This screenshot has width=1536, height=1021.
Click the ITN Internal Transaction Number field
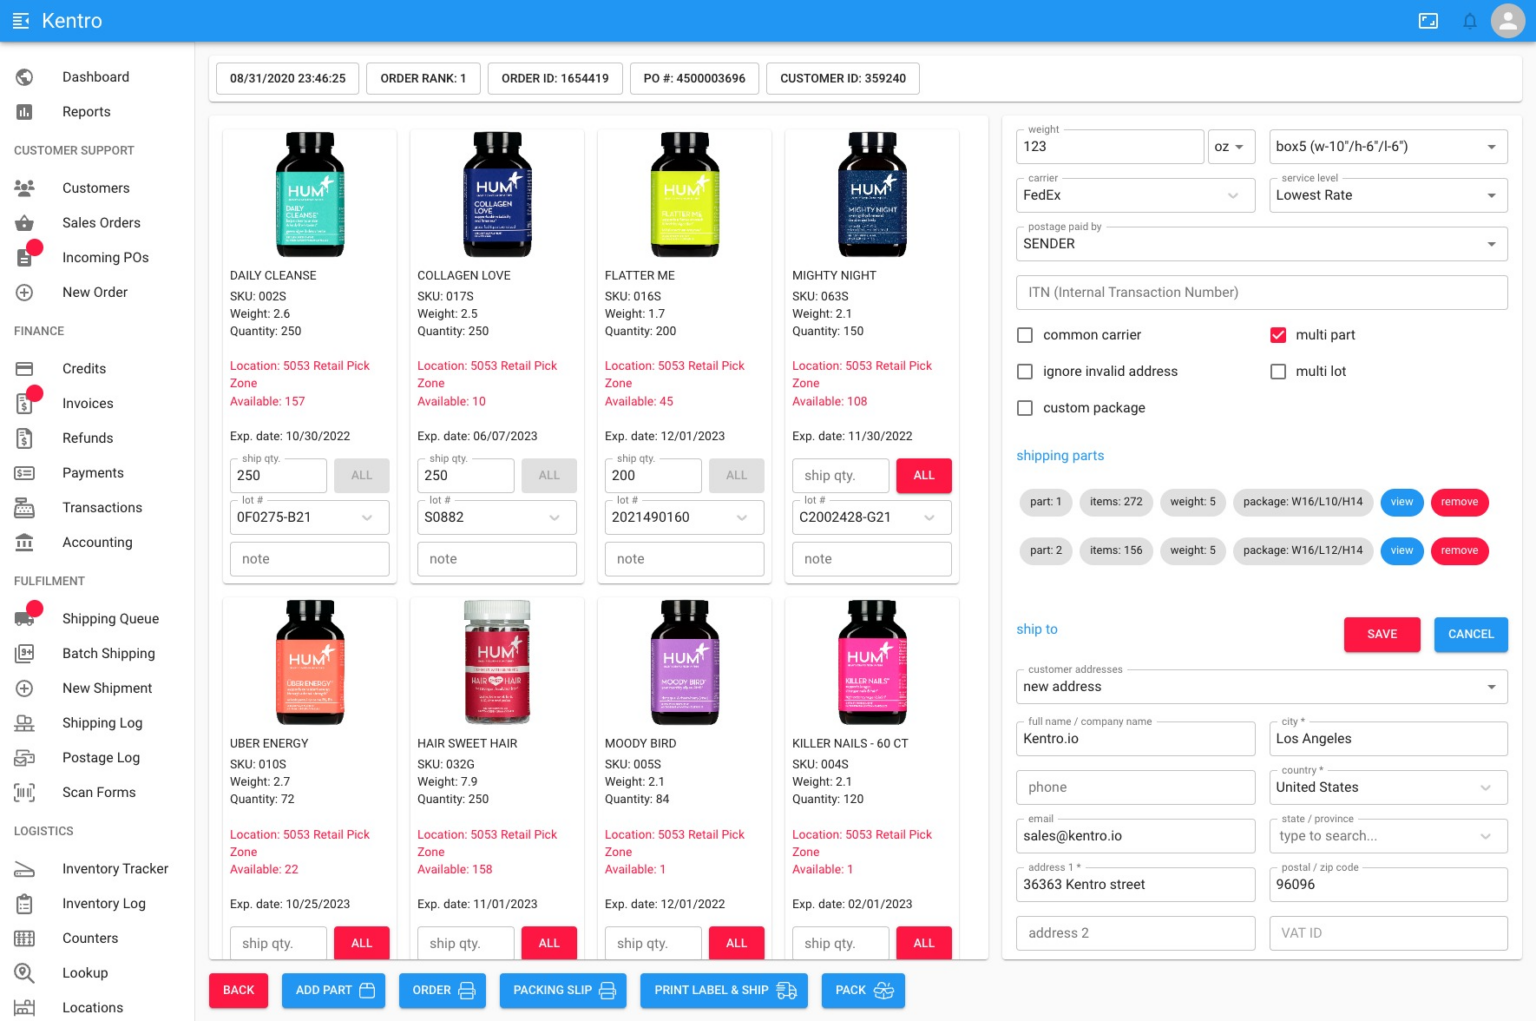[x=1261, y=292]
